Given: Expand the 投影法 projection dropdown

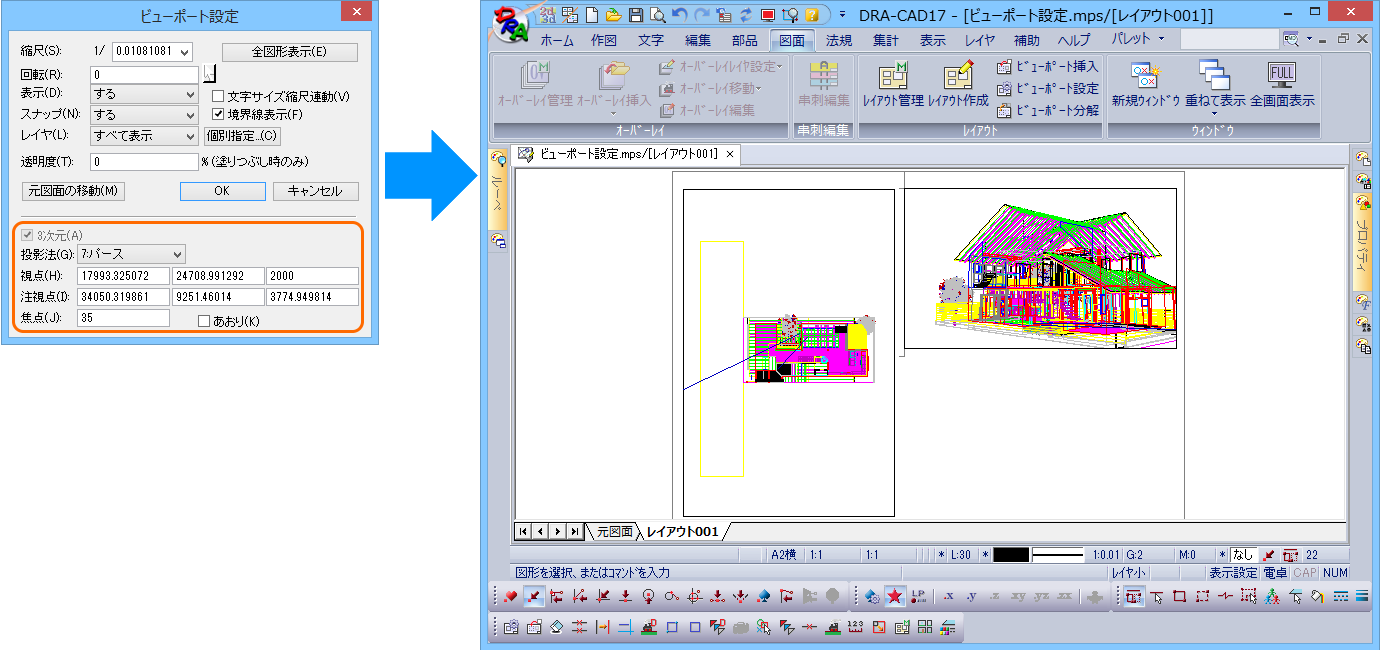Looking at the screenshot, I should click(x=131, y=254).
